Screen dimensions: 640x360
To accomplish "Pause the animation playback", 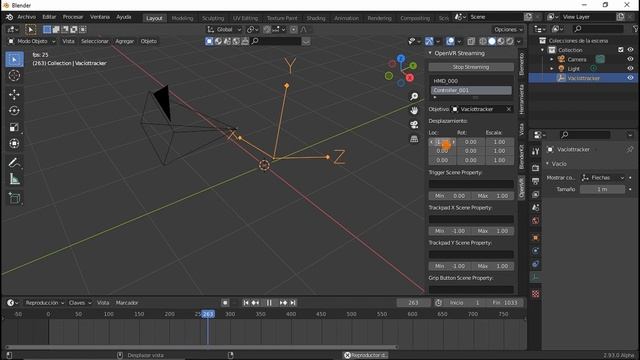I will tap(269, 303).
